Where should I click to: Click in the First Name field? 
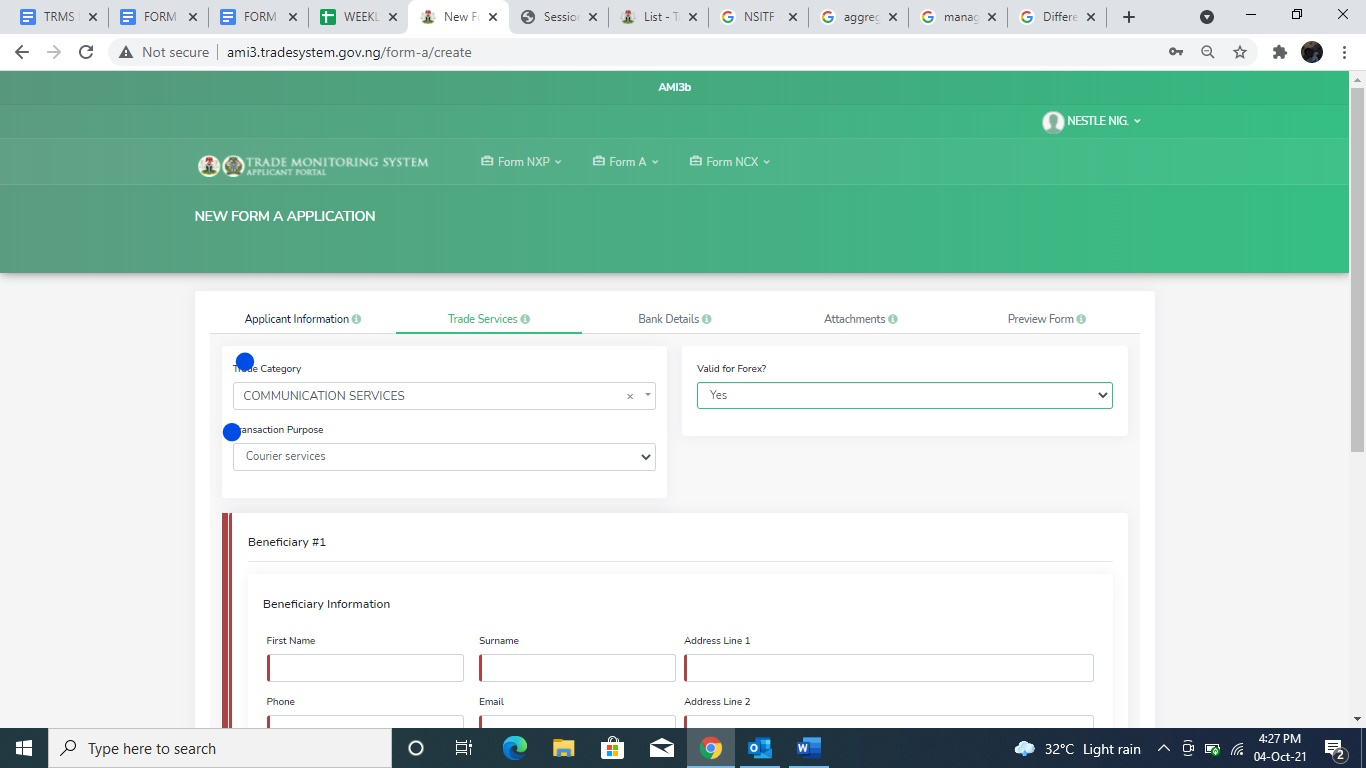point(365,668)
